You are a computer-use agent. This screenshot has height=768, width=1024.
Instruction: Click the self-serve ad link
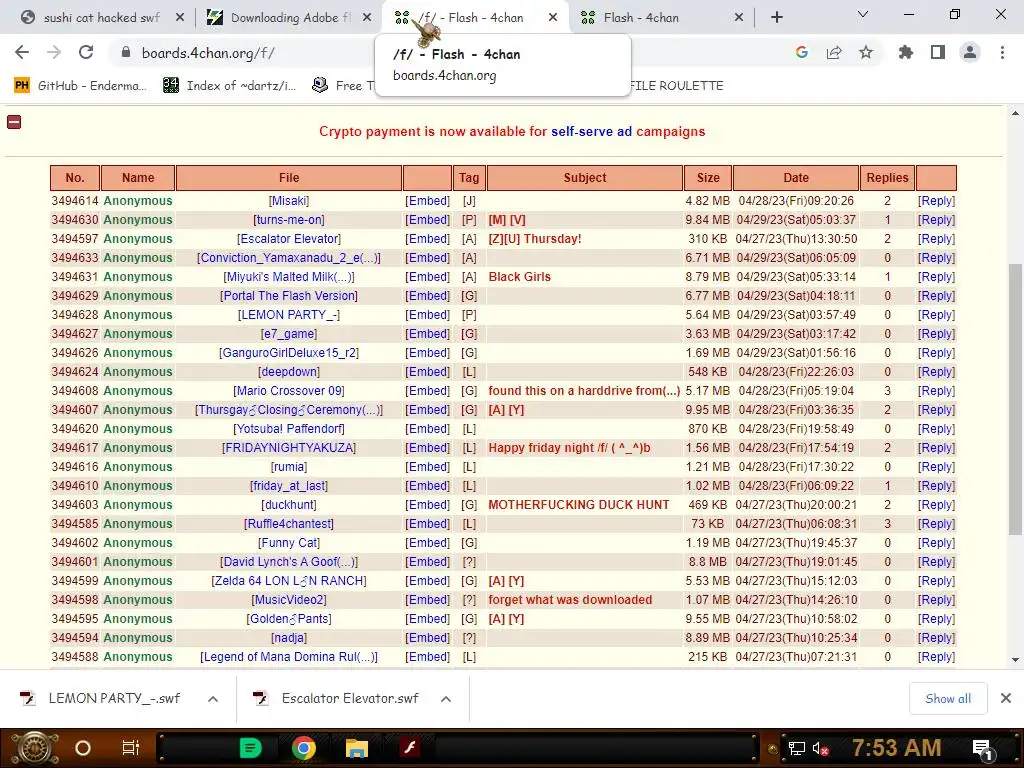[x=592, y=131]
